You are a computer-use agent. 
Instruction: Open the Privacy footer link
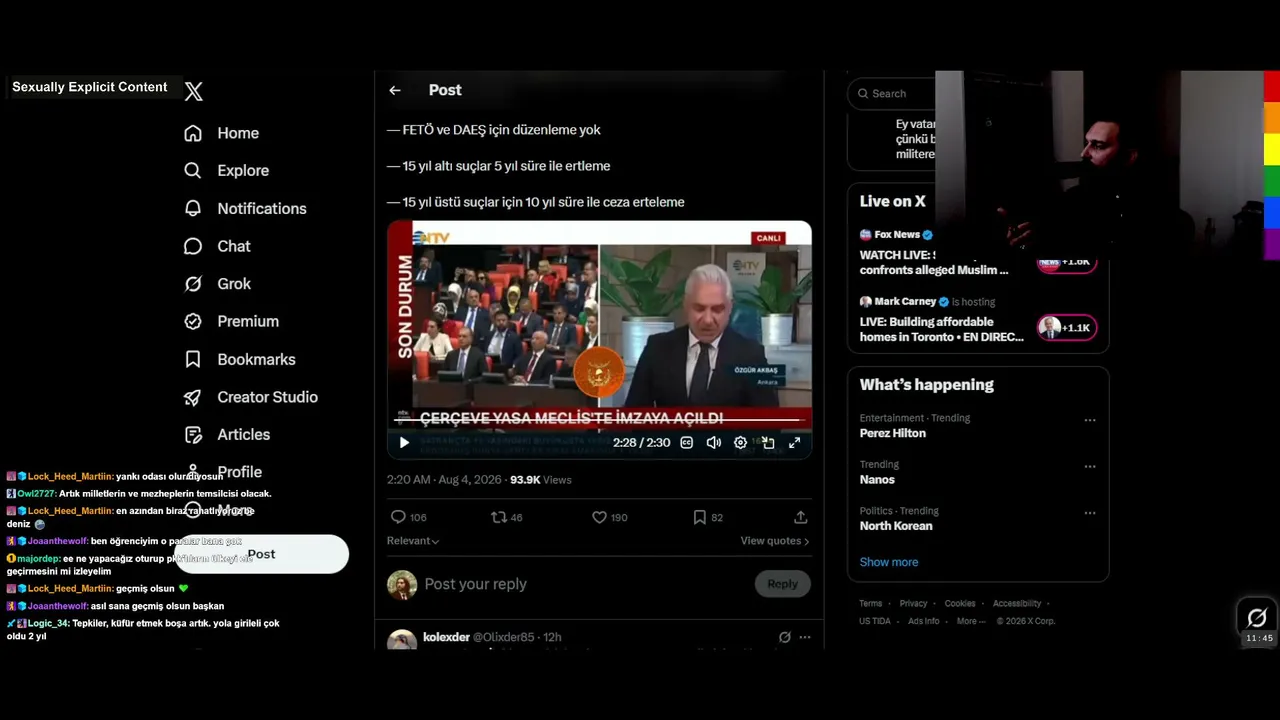coord(914,604)
